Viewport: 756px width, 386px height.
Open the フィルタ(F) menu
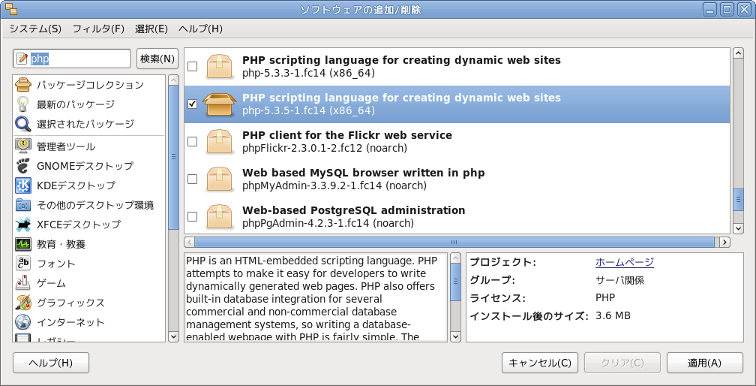pyautogui.click(x=98, y=29)
